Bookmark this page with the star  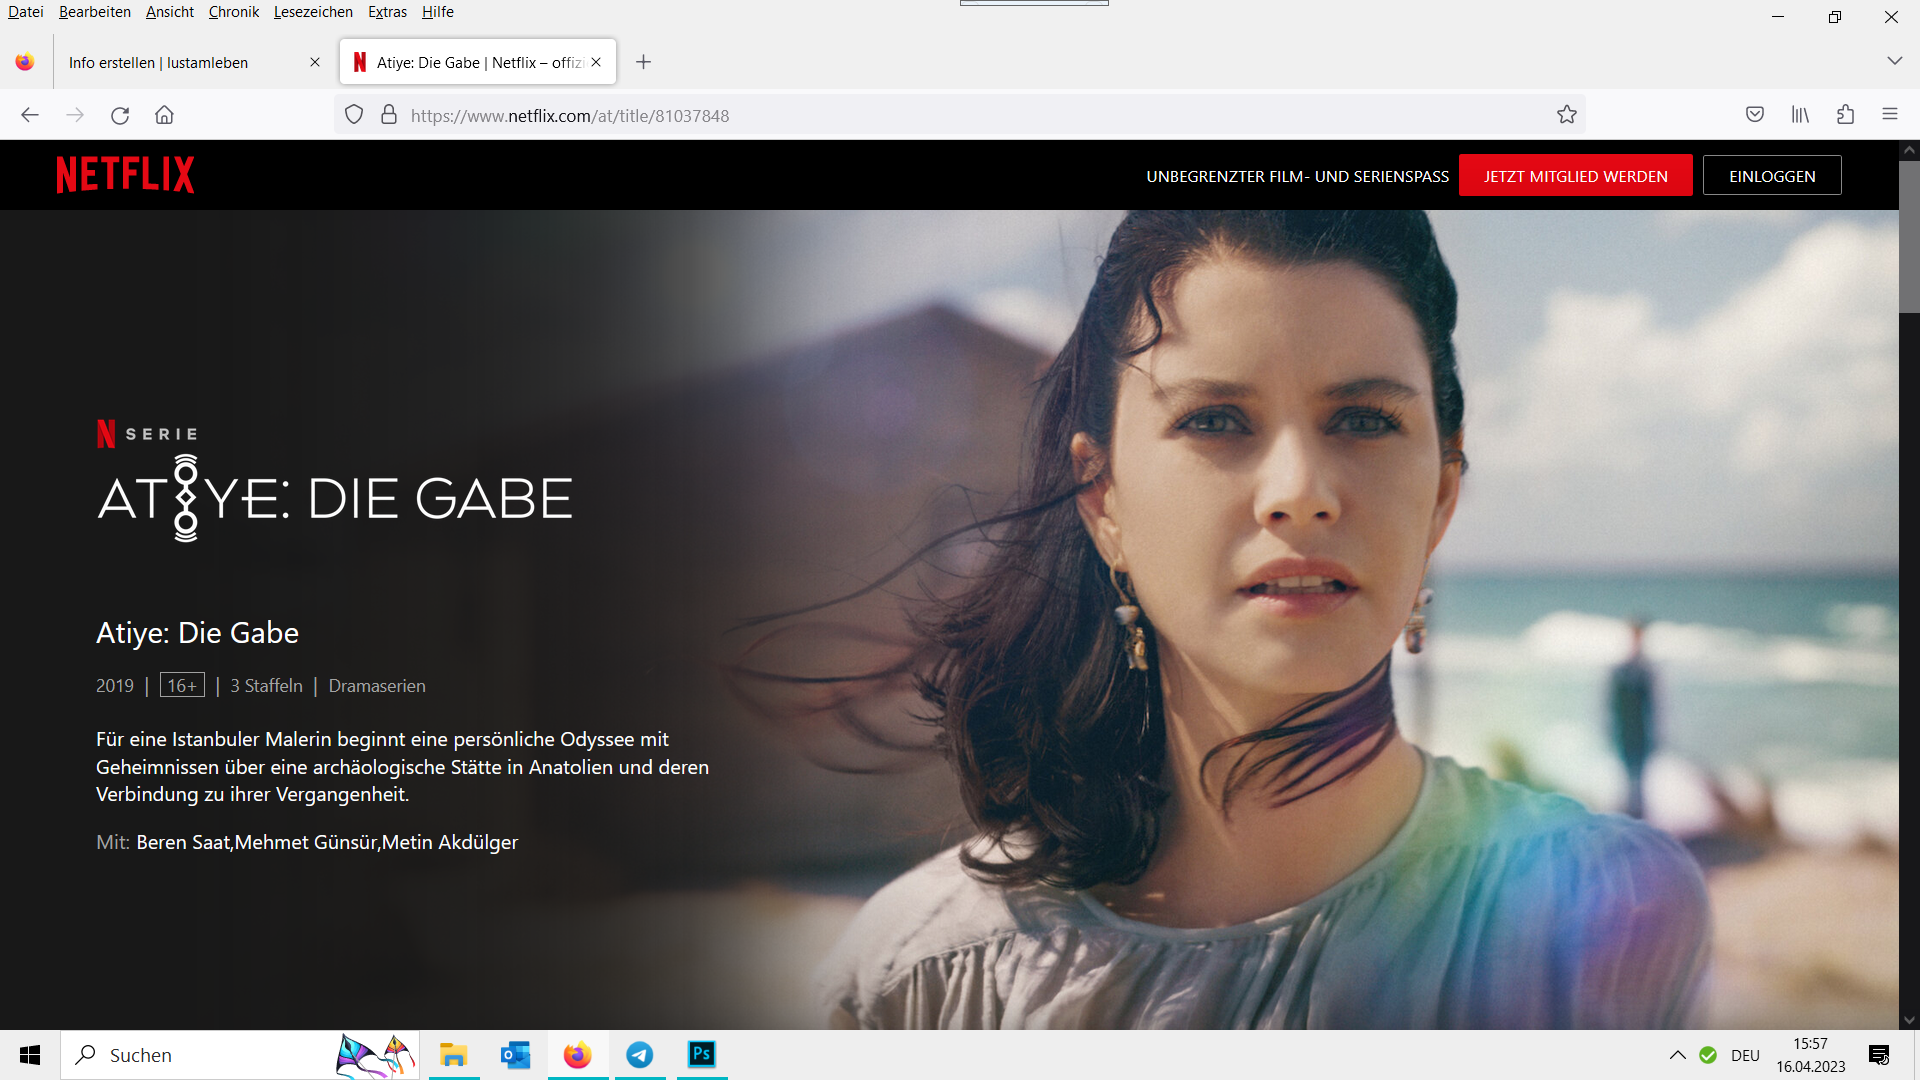(1567, 115)
